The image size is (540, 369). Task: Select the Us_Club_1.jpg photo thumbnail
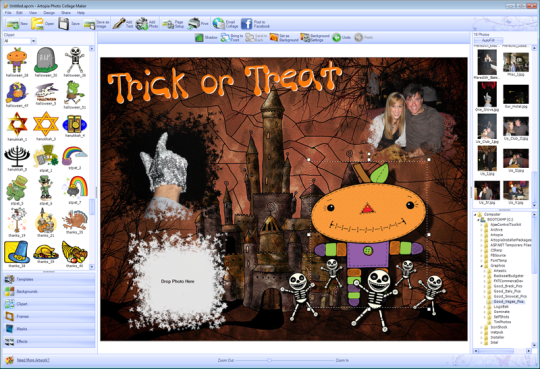pyautogui.click(x=487, y=129)
